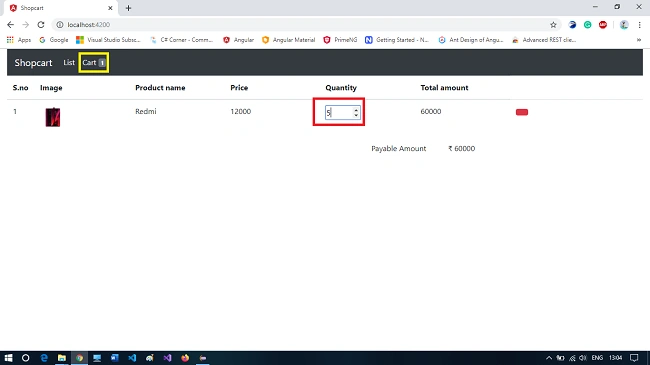
Task: Remove Redmi using the red delete button
Action: tap(521, 112)
